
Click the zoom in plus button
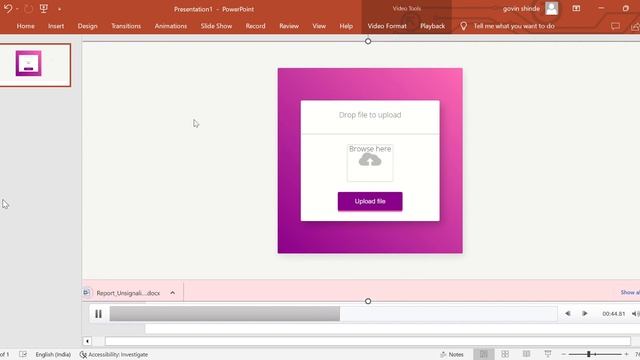[x=626, y=354]
